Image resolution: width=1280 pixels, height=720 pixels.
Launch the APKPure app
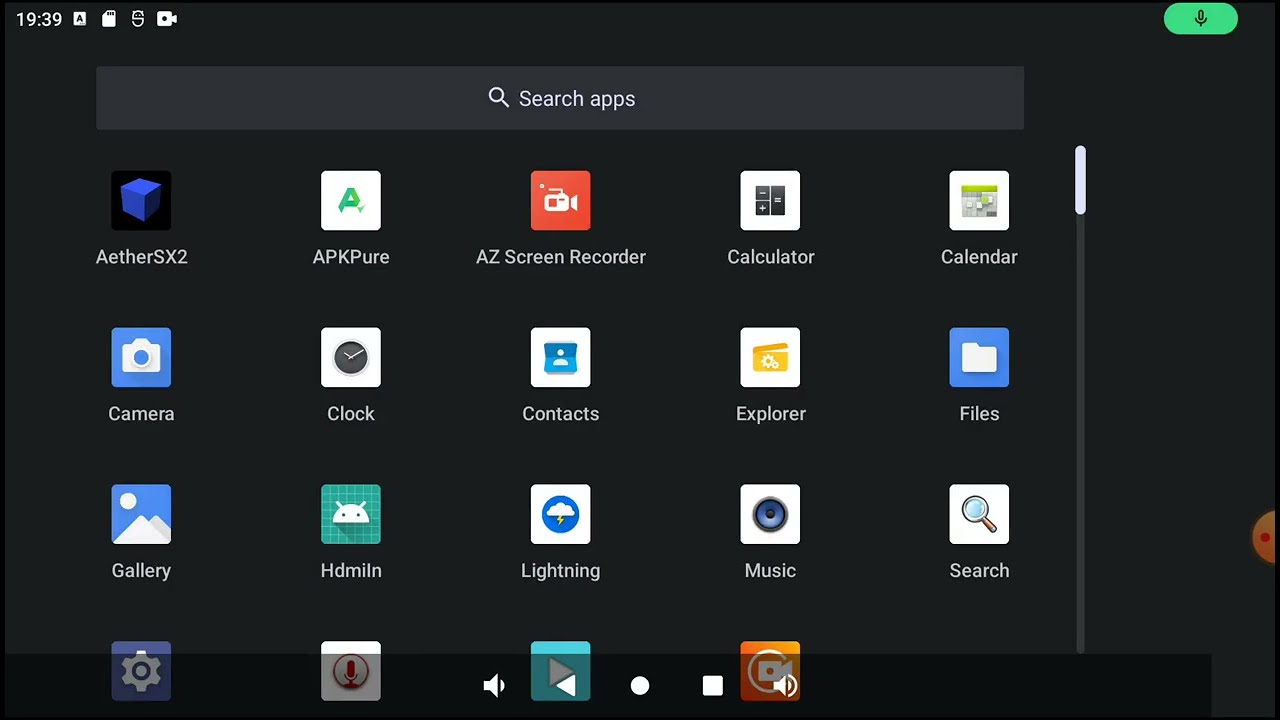pyautogui.click(x=351, y=201)
